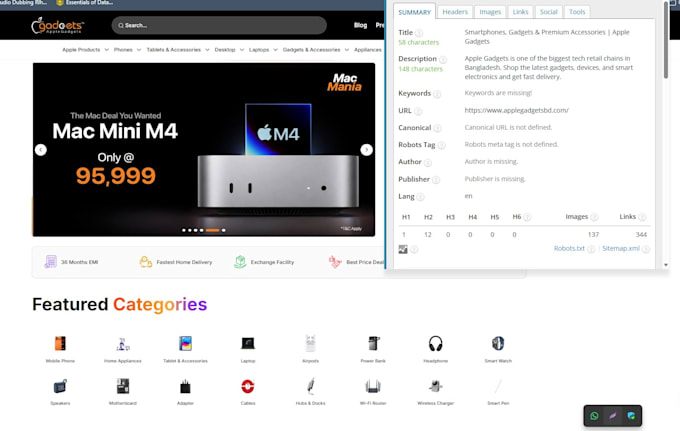Open the Sitemap.xml link
Image resolution: width=680 pixels, height=431 pixels.
click(x=621, y=248)
